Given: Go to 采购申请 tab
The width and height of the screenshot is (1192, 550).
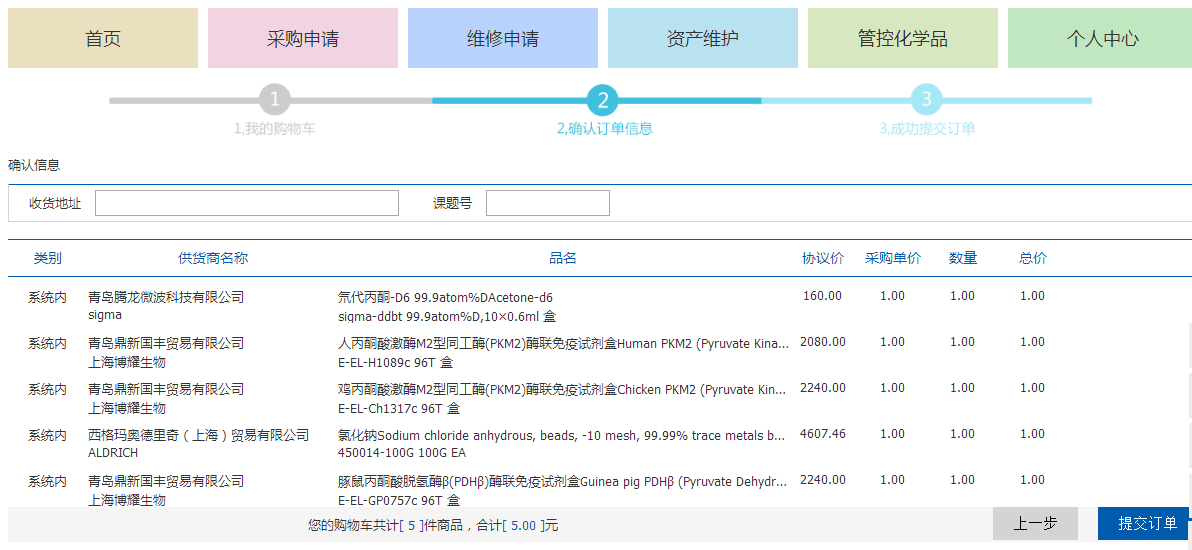Looking at the screenshot, I should tap(303, 38).
